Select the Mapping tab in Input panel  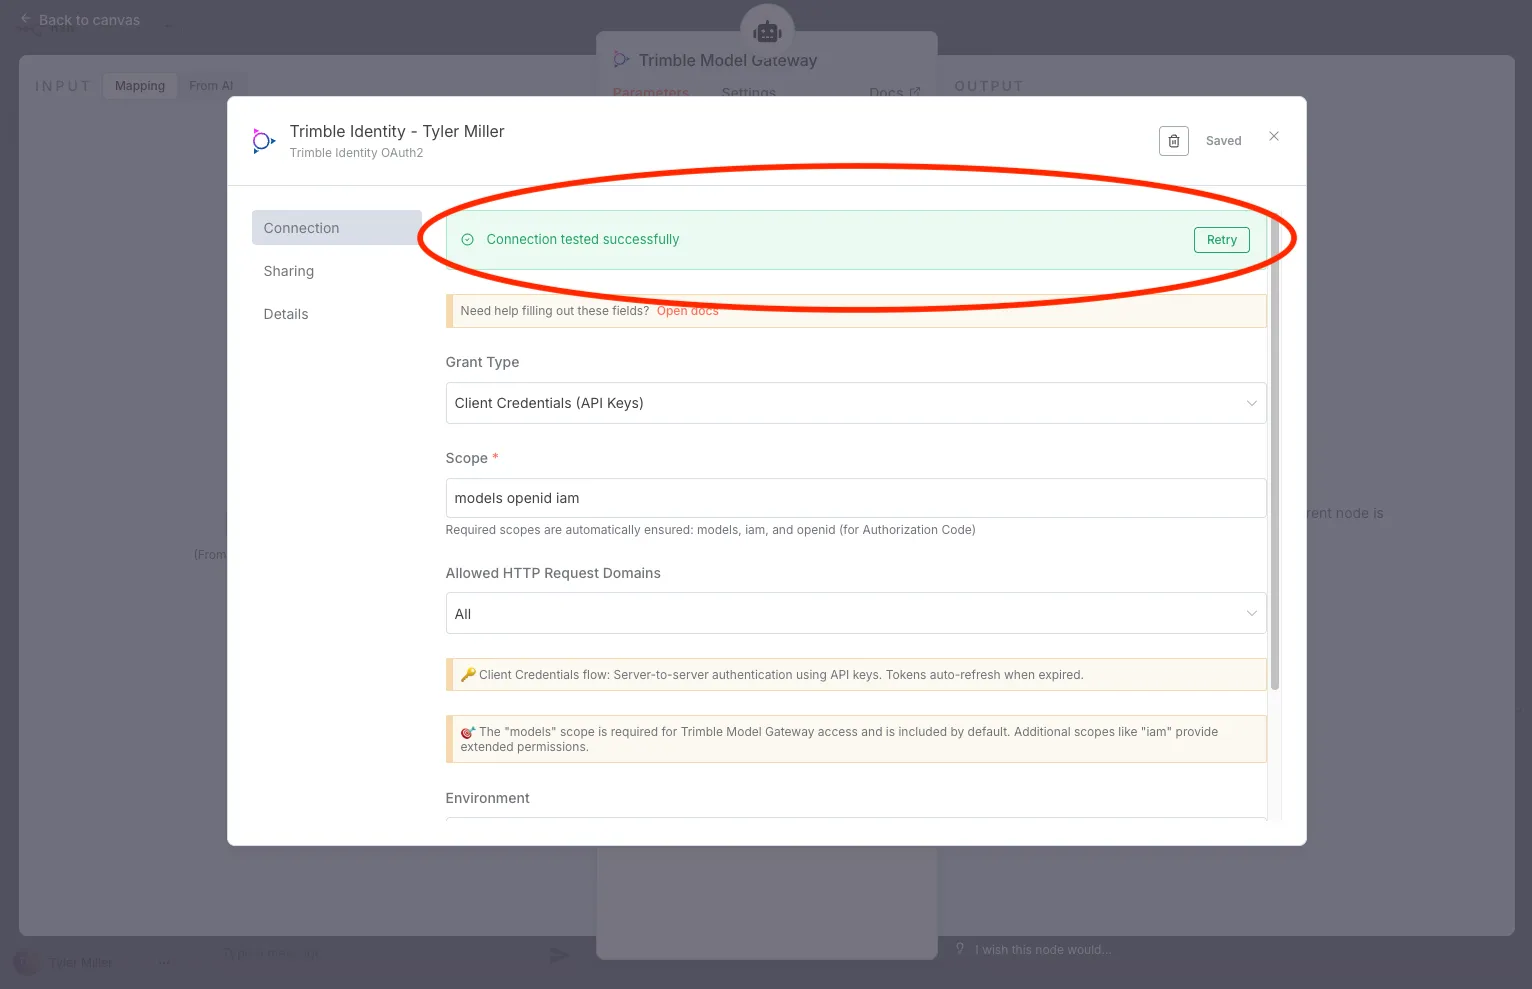pyautogui.click(x=140, y=86)
